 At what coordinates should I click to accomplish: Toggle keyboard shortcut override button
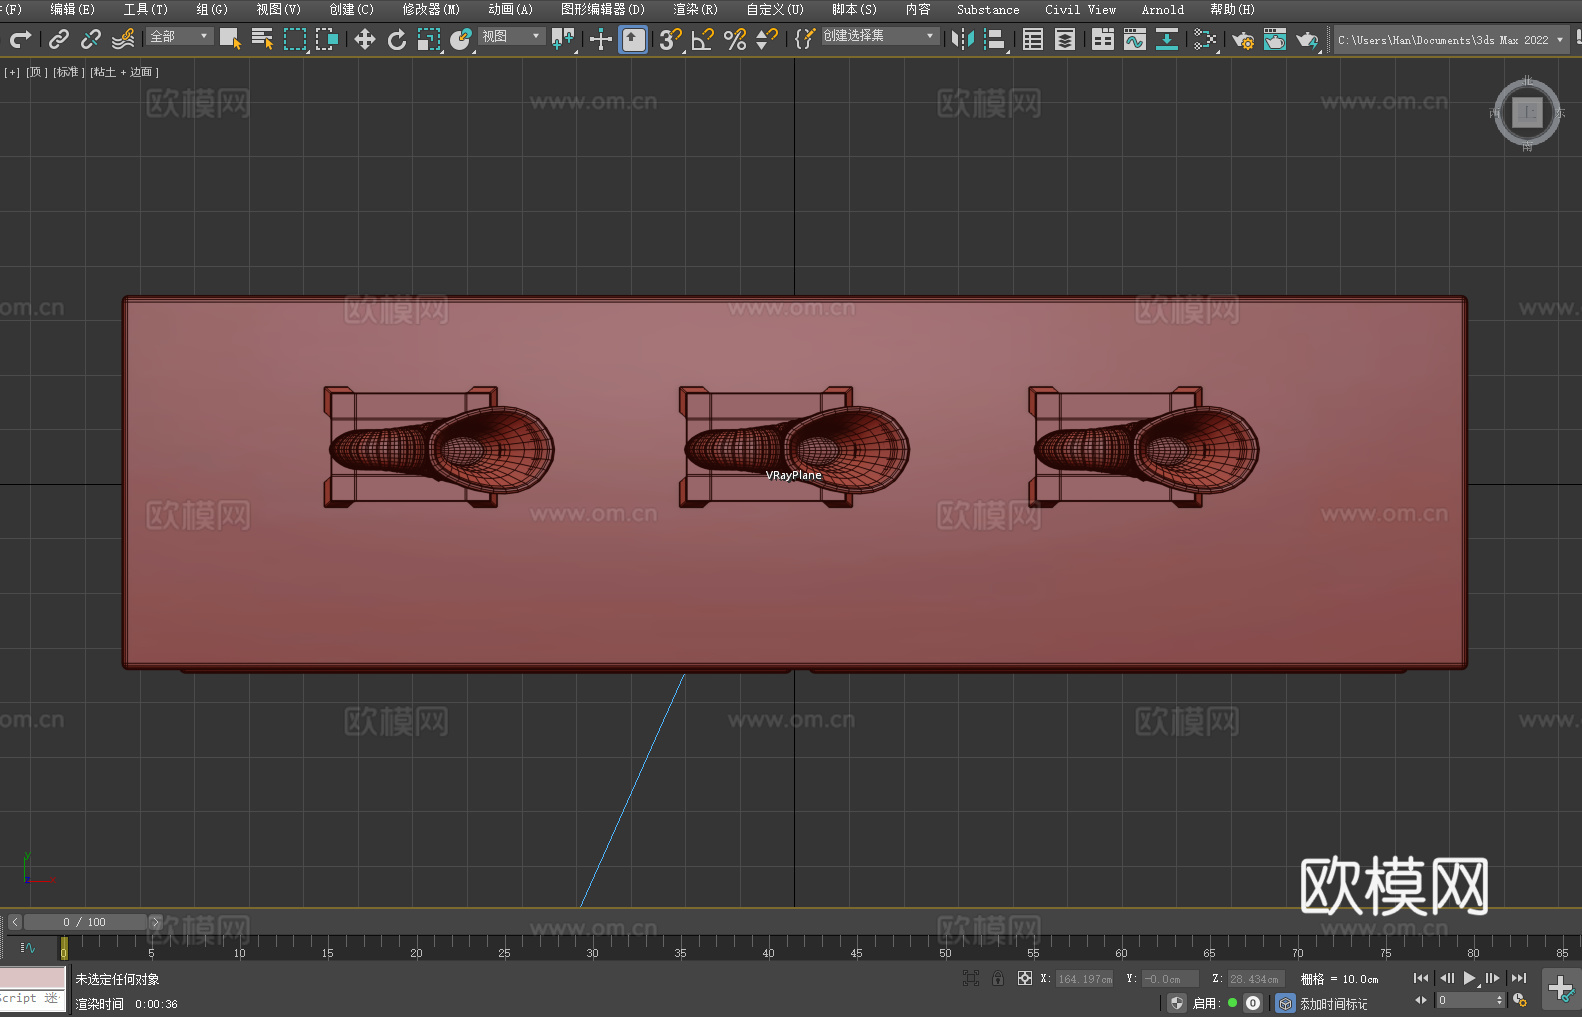633,39
